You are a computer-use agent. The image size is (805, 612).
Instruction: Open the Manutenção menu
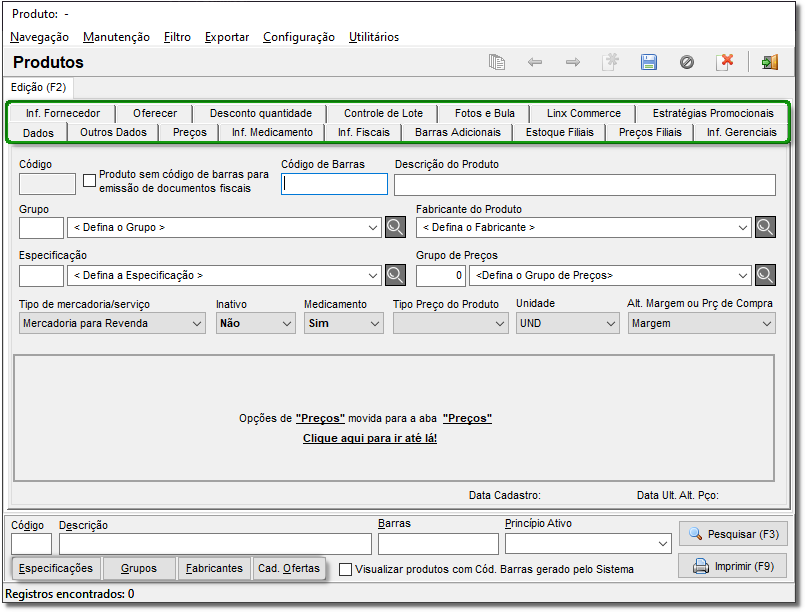(116, 37)
